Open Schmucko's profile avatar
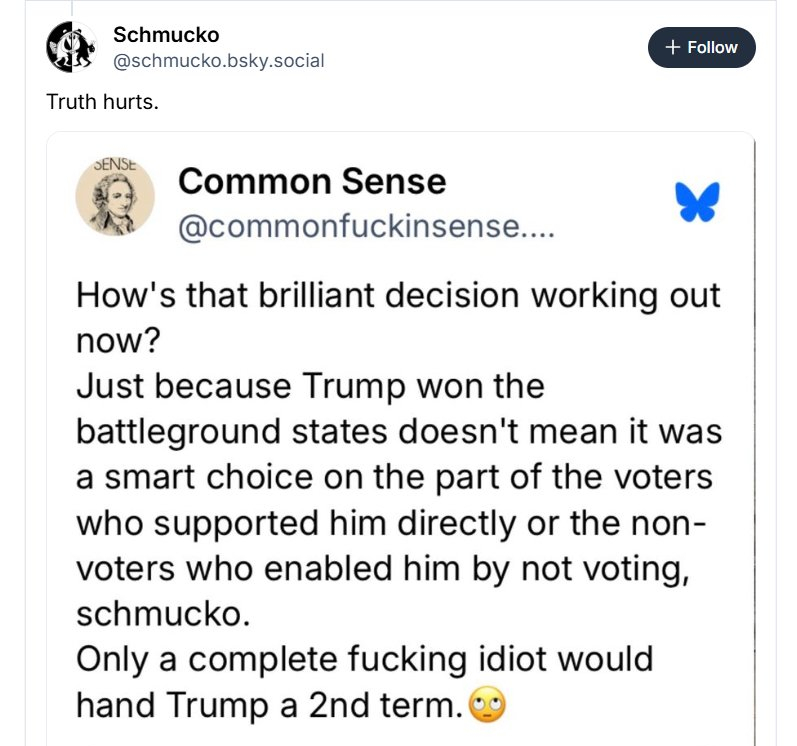Viewport: 797px width, 746px height. [x=71, y=47]
